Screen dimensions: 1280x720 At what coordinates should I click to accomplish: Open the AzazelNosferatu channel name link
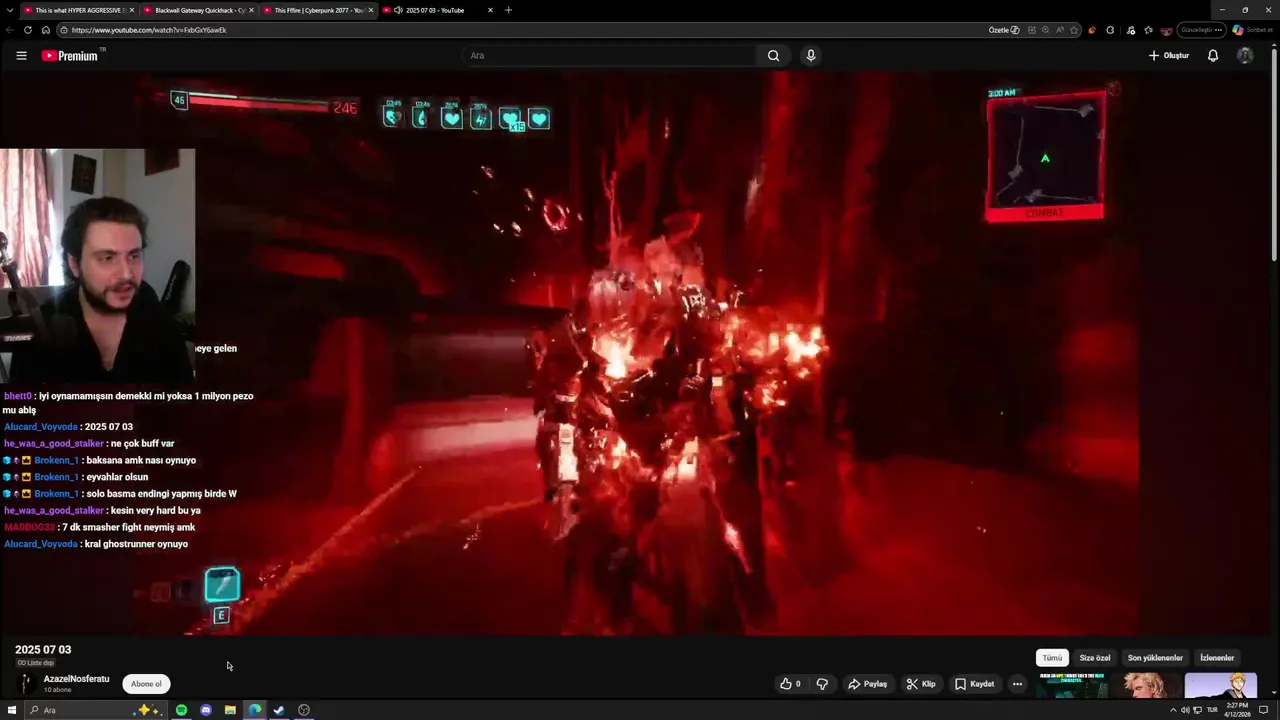tap(76, 679)
